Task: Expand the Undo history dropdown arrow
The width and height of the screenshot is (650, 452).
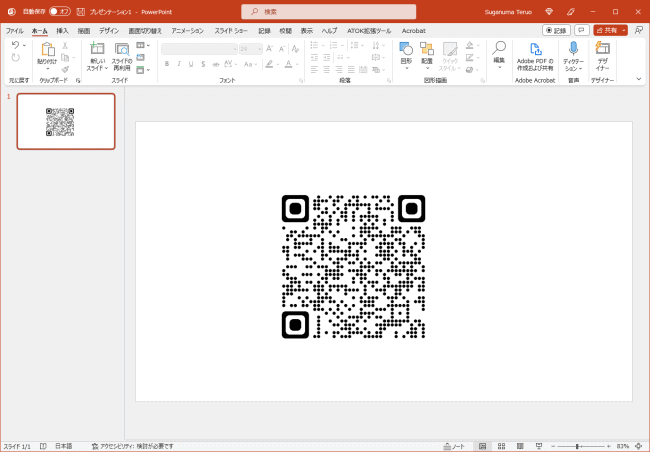Action: point(24,45)
